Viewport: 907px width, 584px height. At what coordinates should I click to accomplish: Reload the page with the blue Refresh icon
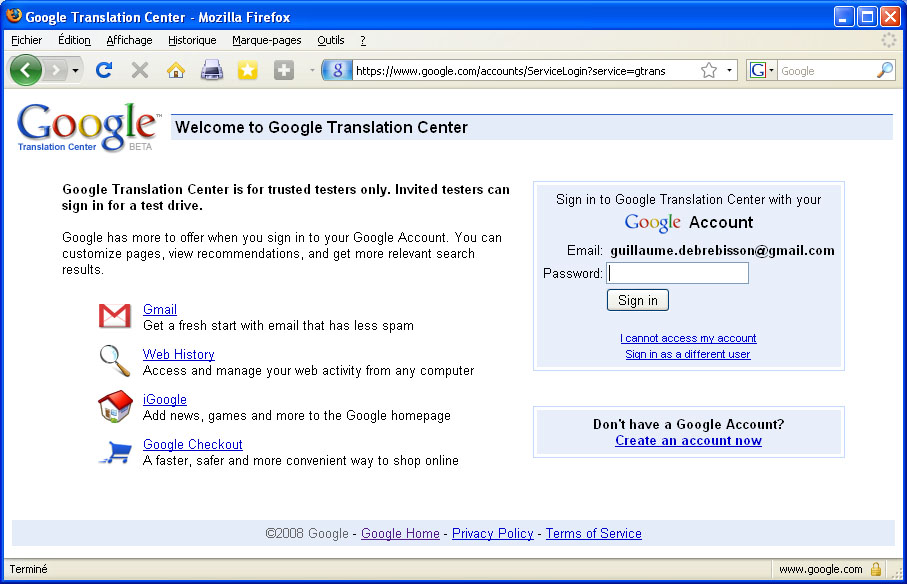[x=104, y=71]
